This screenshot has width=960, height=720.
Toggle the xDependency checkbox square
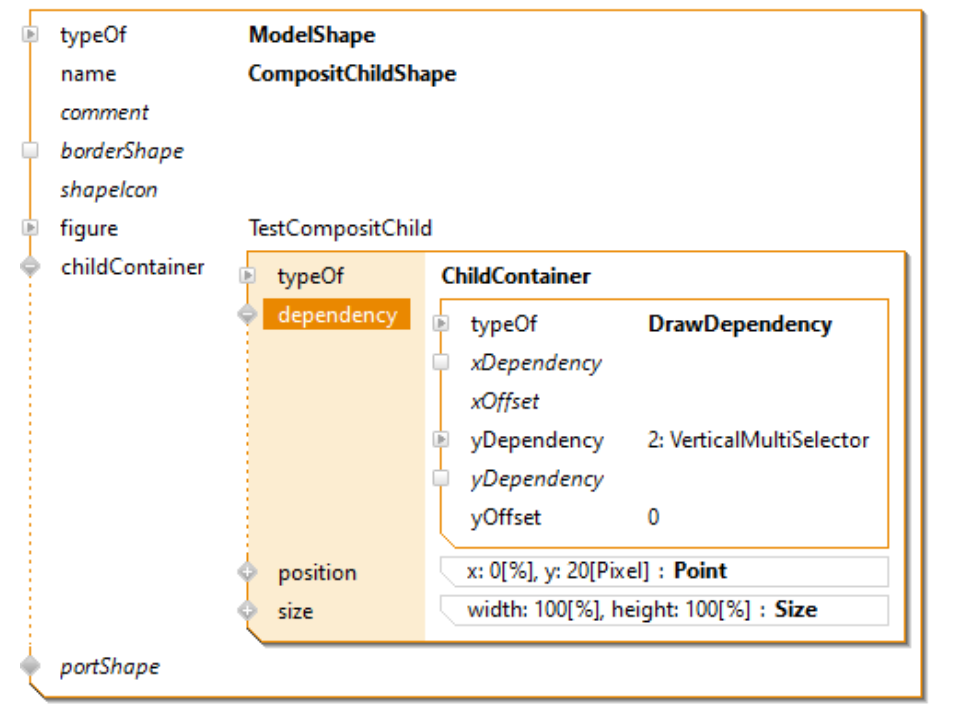pos(440,362)
